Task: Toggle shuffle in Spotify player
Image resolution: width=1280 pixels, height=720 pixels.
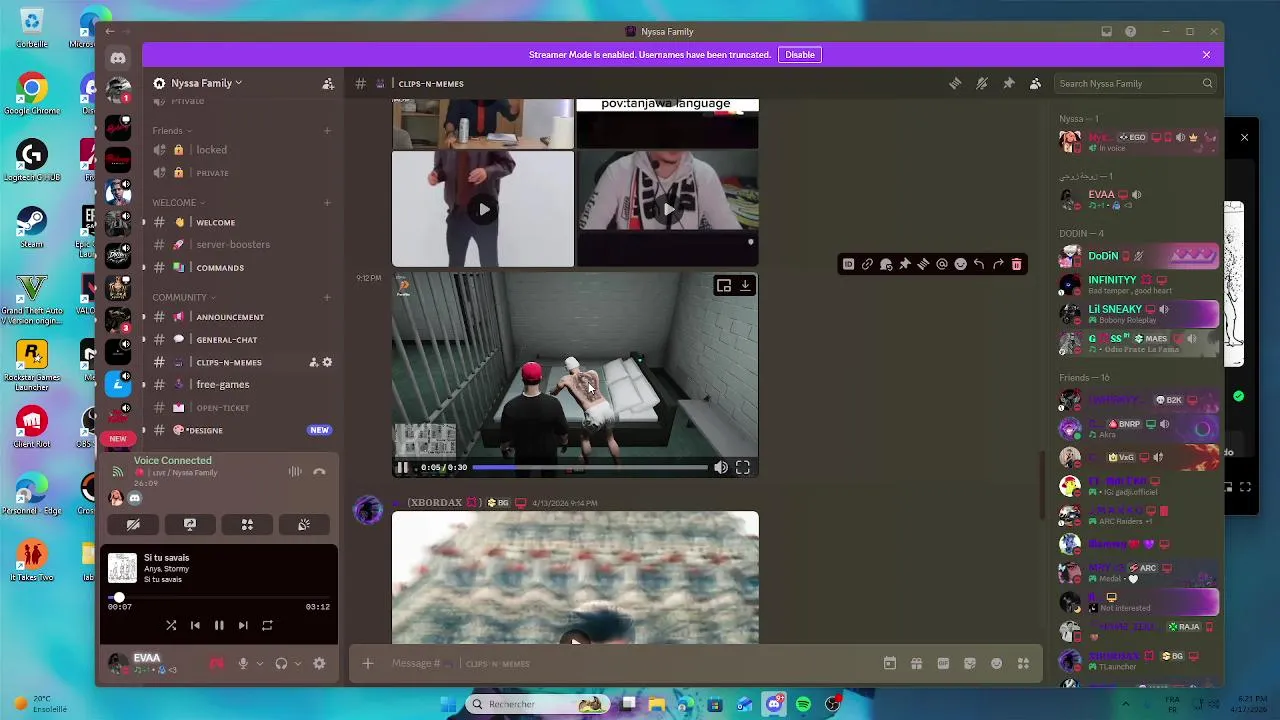Action: [171, 625]
